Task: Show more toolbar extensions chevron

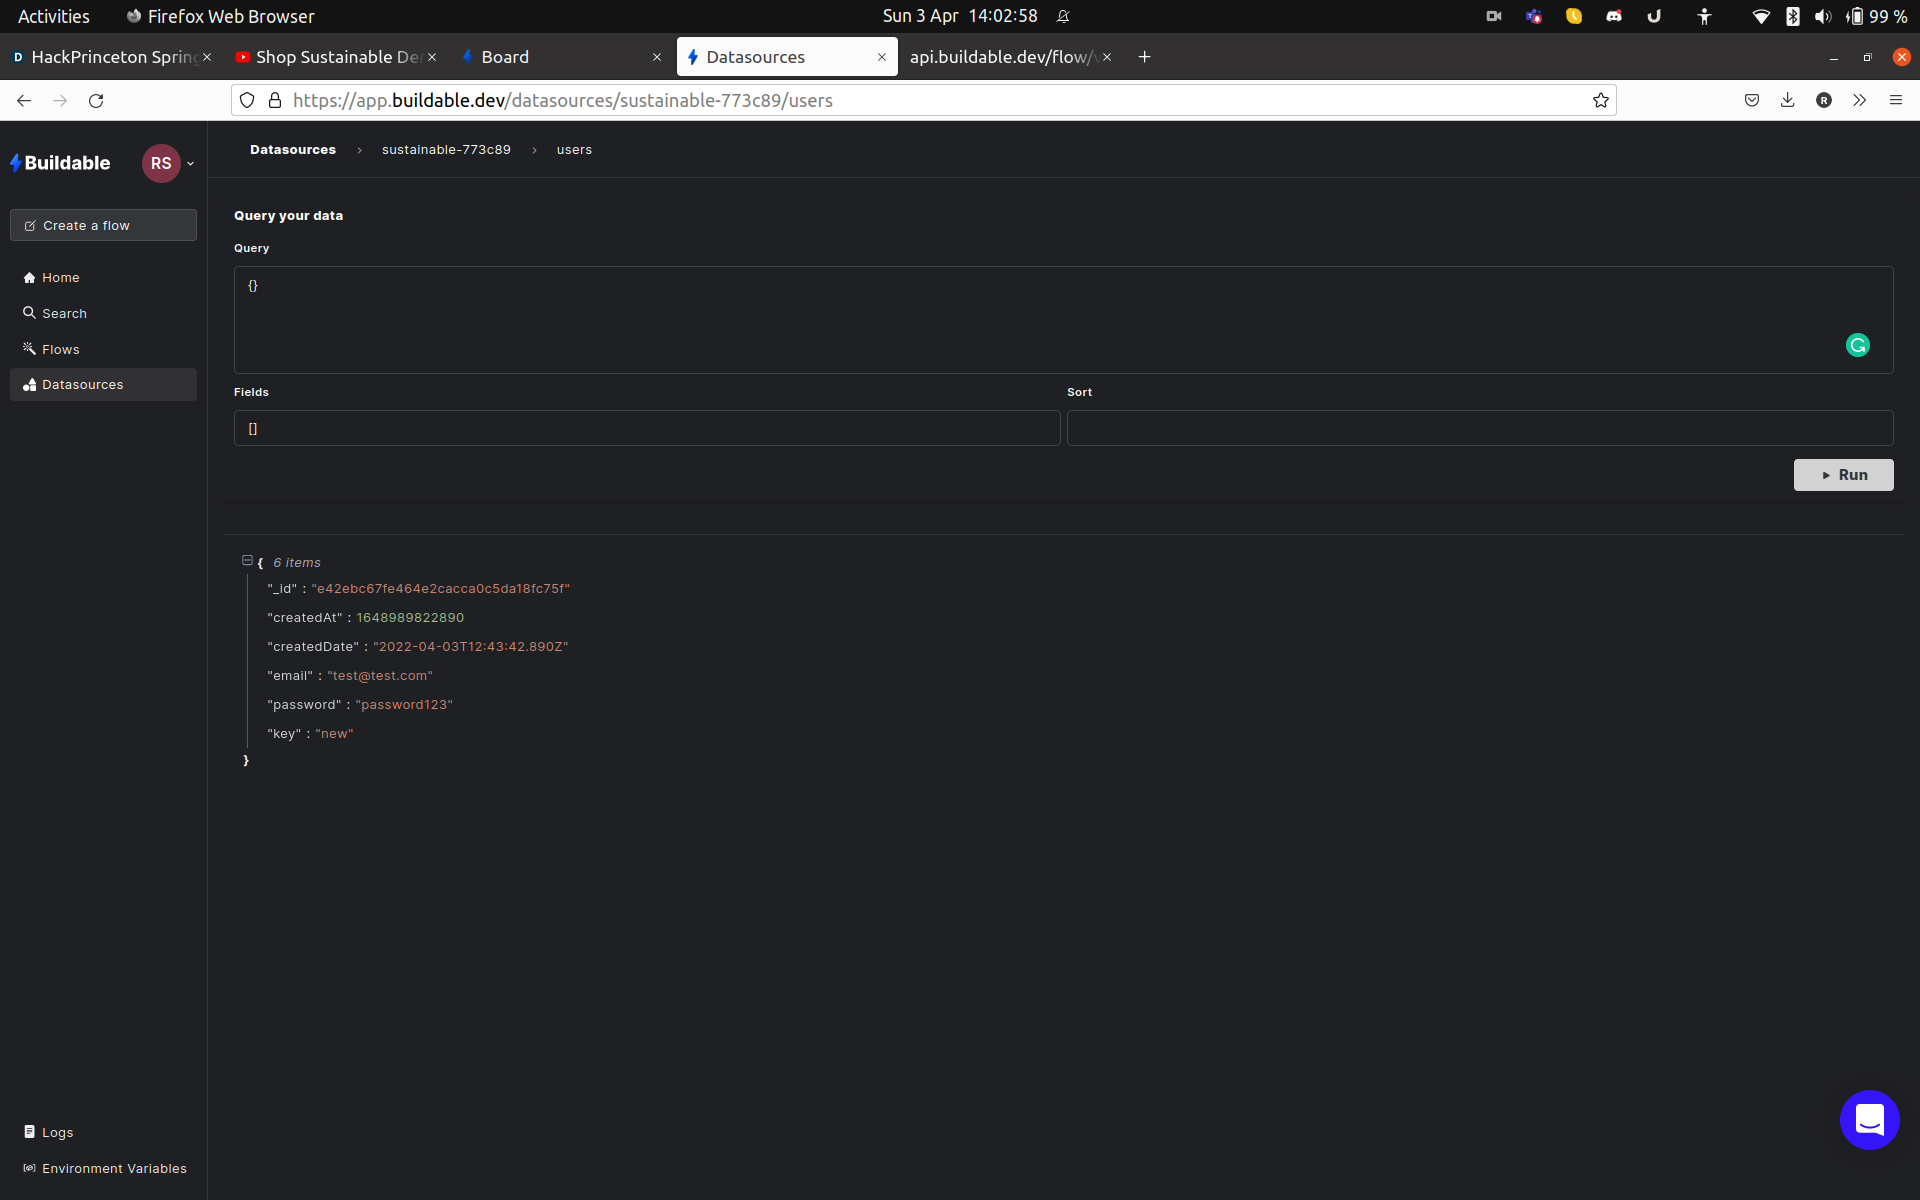Action: 1859,100
